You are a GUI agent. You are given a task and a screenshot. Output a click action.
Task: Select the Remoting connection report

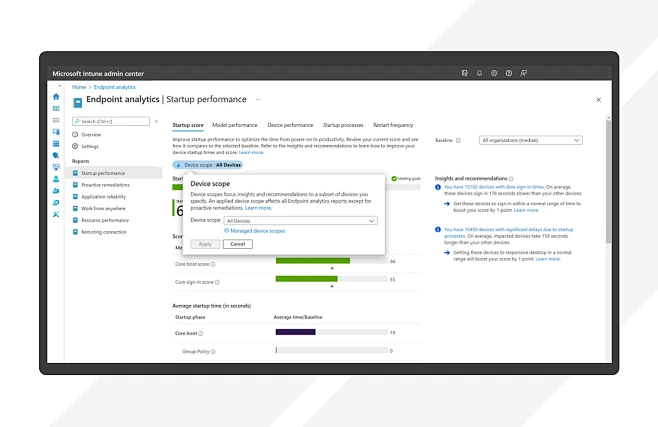pyautogui.click(x=104, y=232)
